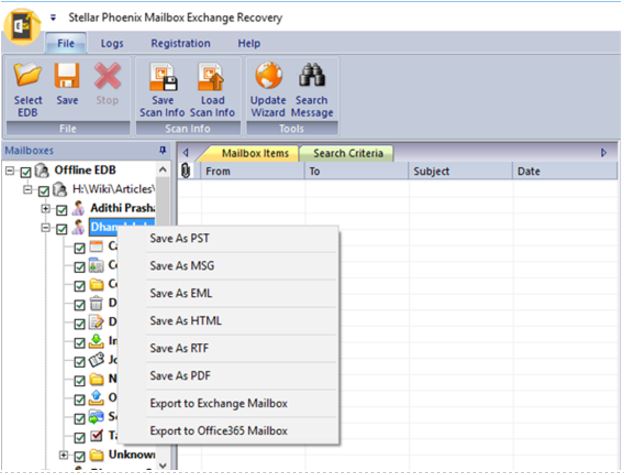Click the contacts folder icon in tree

coord(96,265)
